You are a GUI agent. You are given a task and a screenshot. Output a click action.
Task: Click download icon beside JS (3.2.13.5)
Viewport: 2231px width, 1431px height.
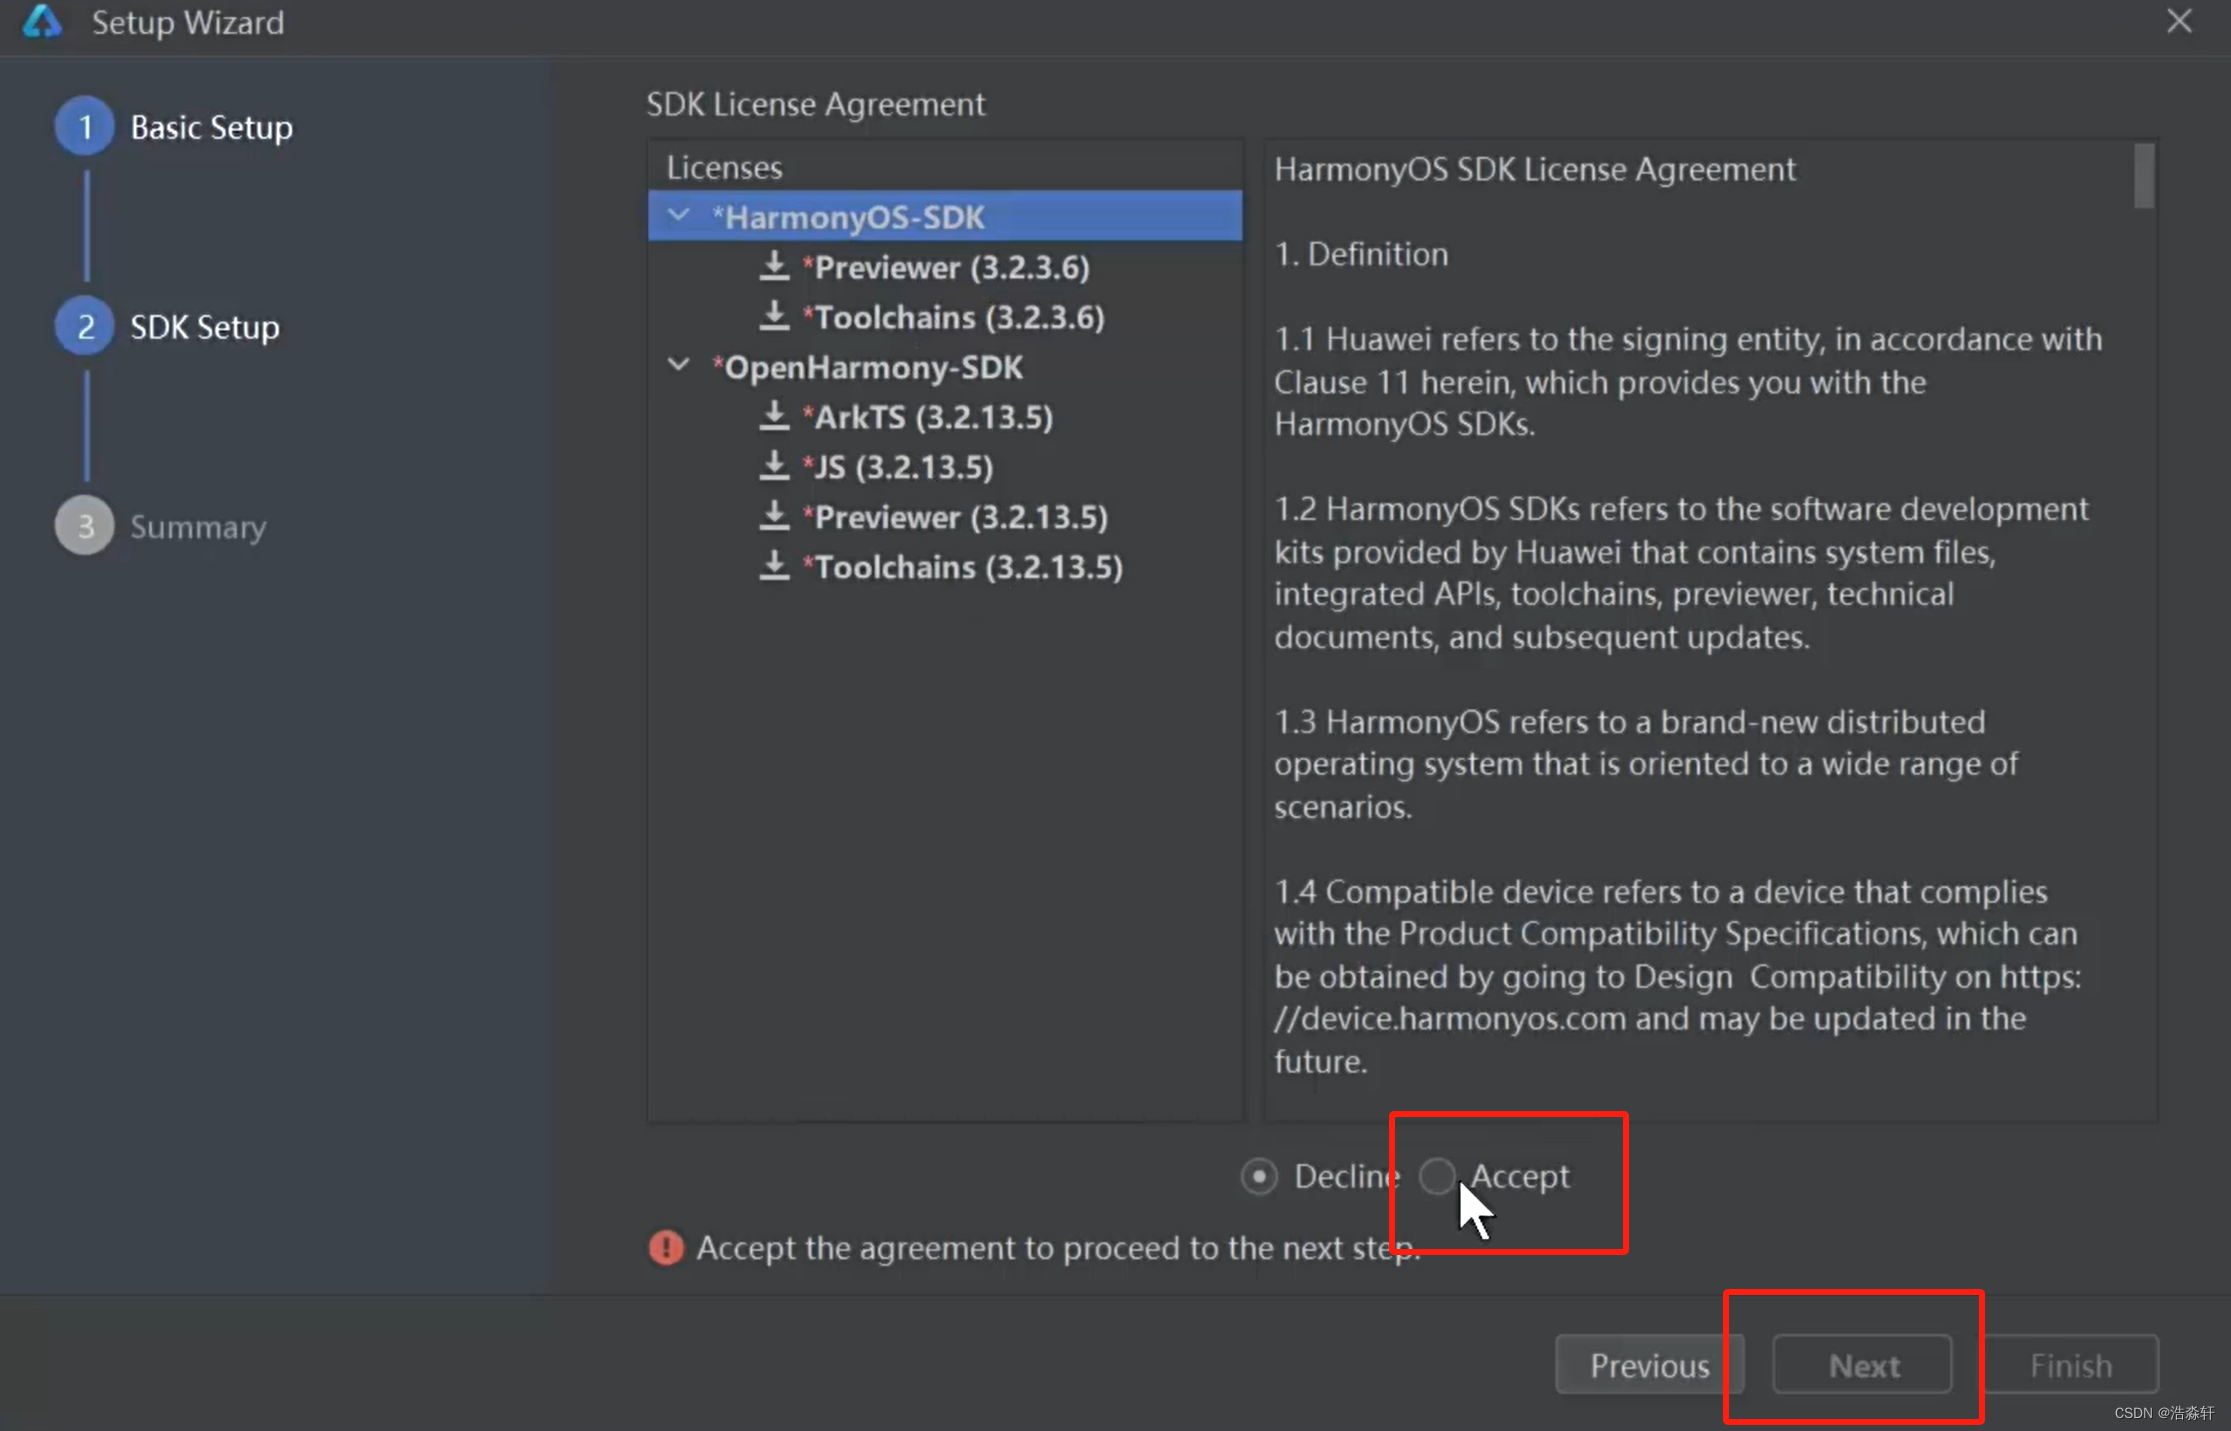tap(774, 467)
